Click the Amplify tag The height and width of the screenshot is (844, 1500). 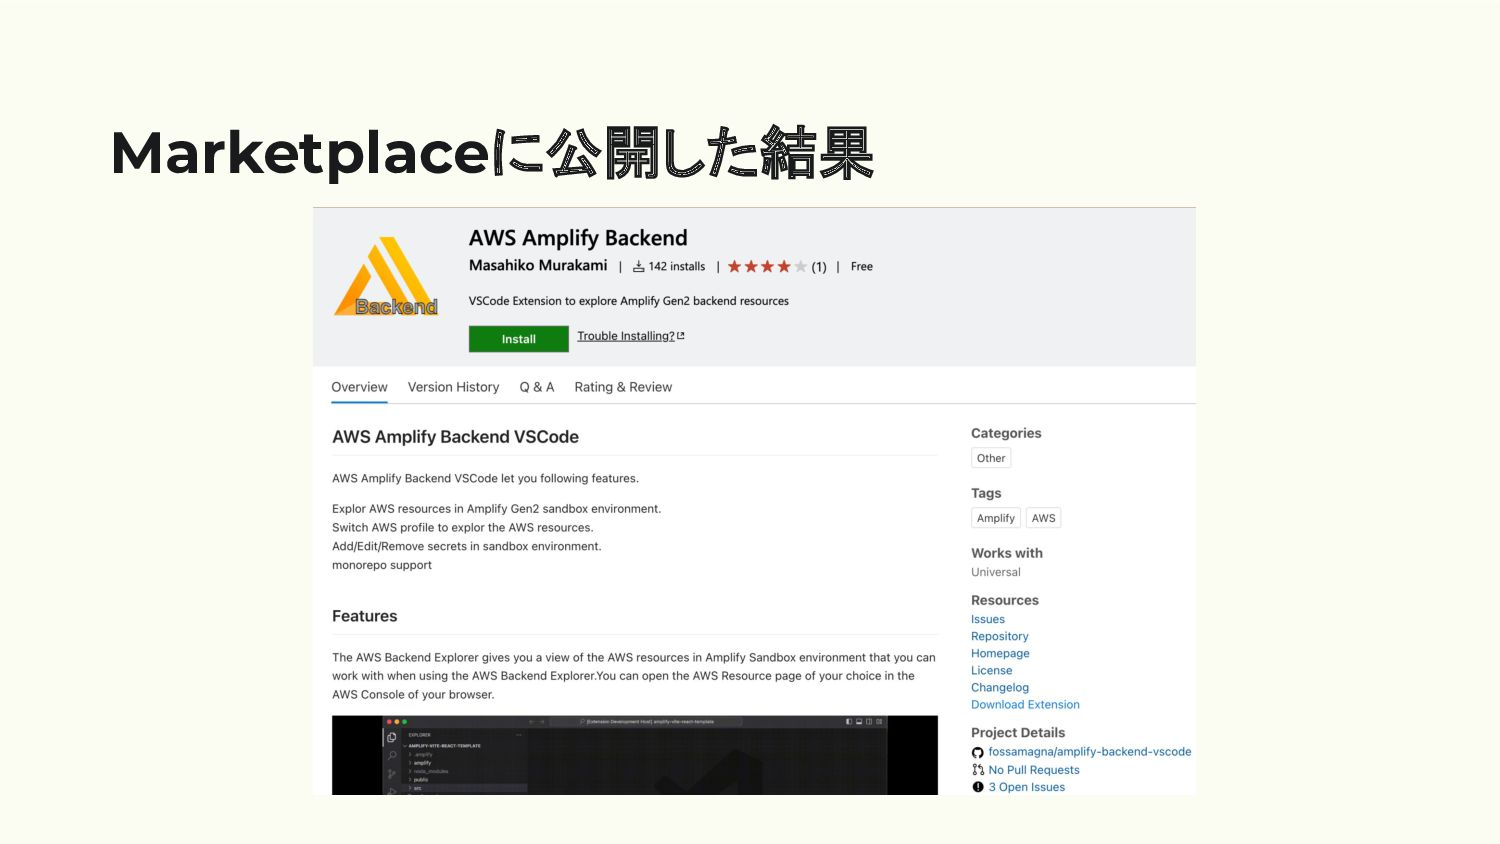click(996, 518)
